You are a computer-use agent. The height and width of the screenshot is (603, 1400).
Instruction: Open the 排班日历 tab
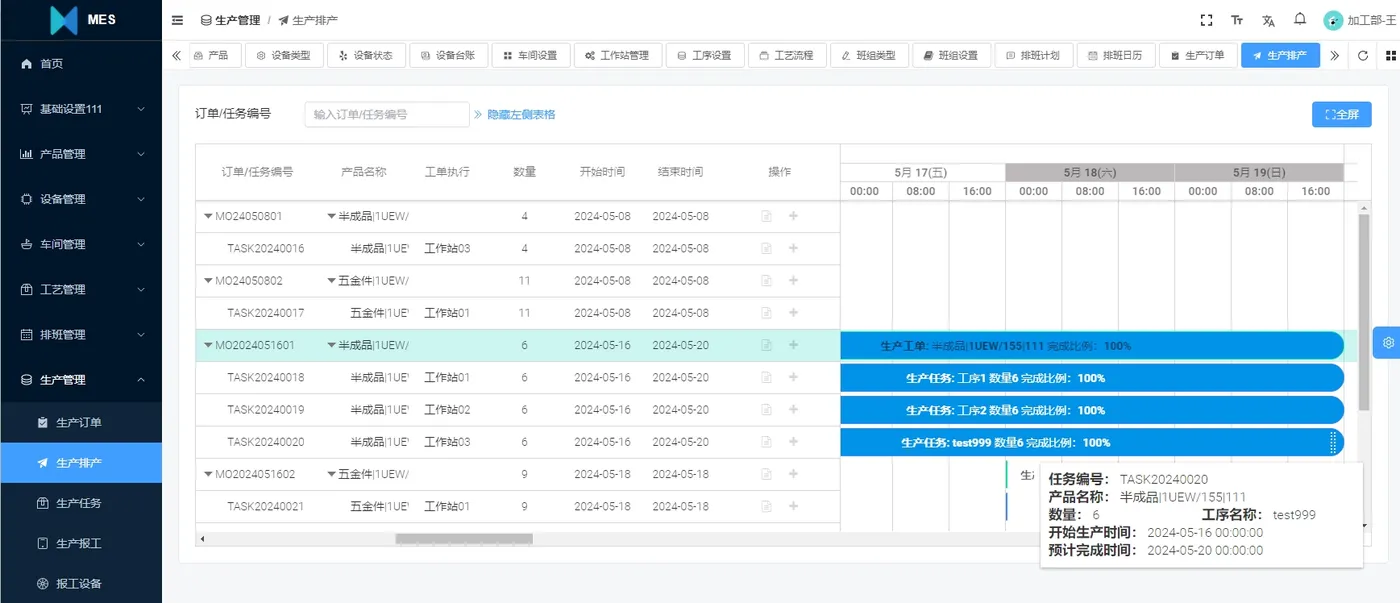tap(1116, 55)
